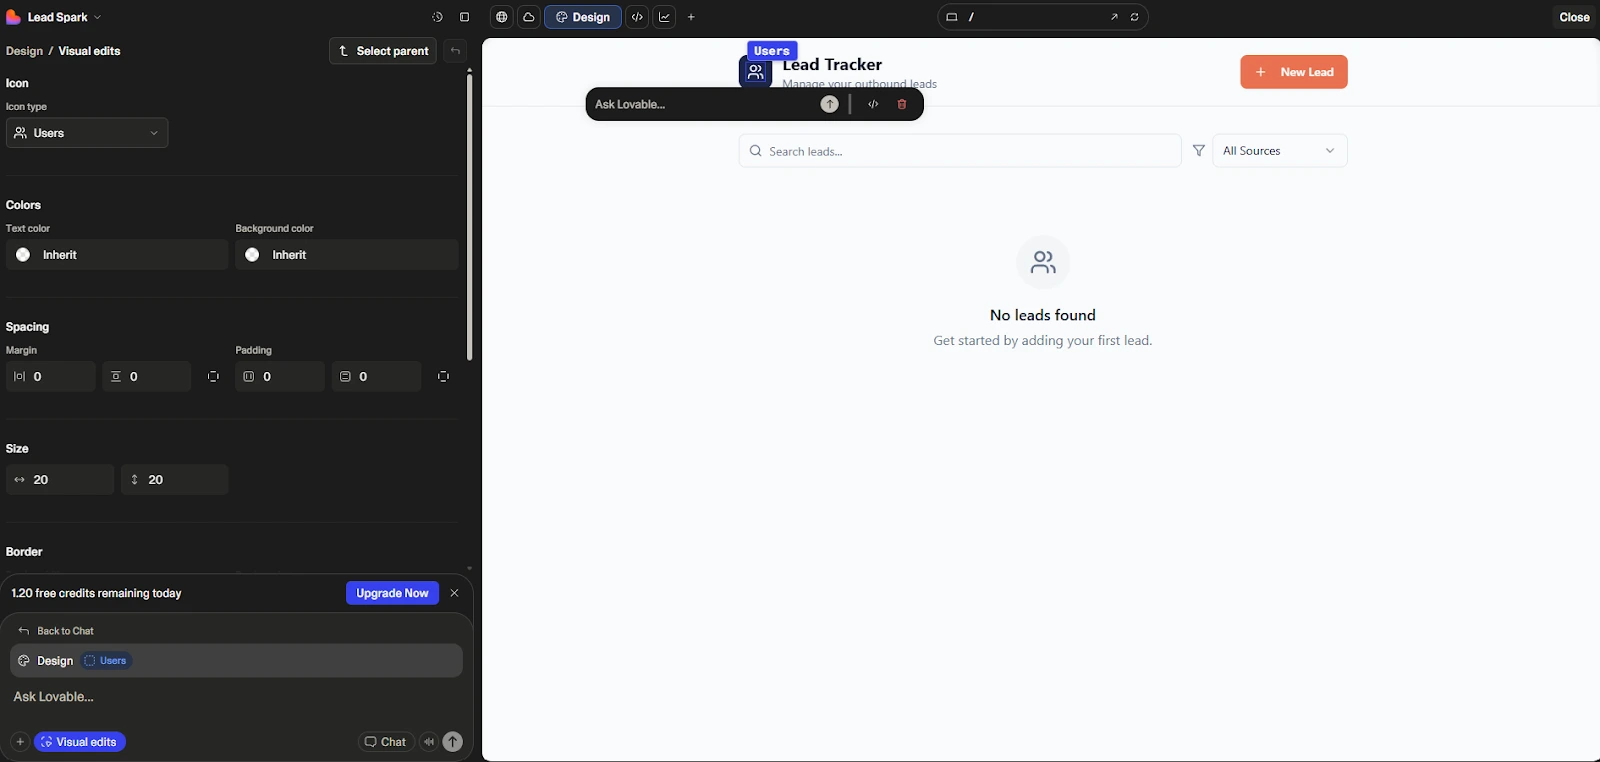The width and height of the screenshot is (1600, 762).
Task: Click the floating Ask Lovable prompt field
Action: point(704,104)
